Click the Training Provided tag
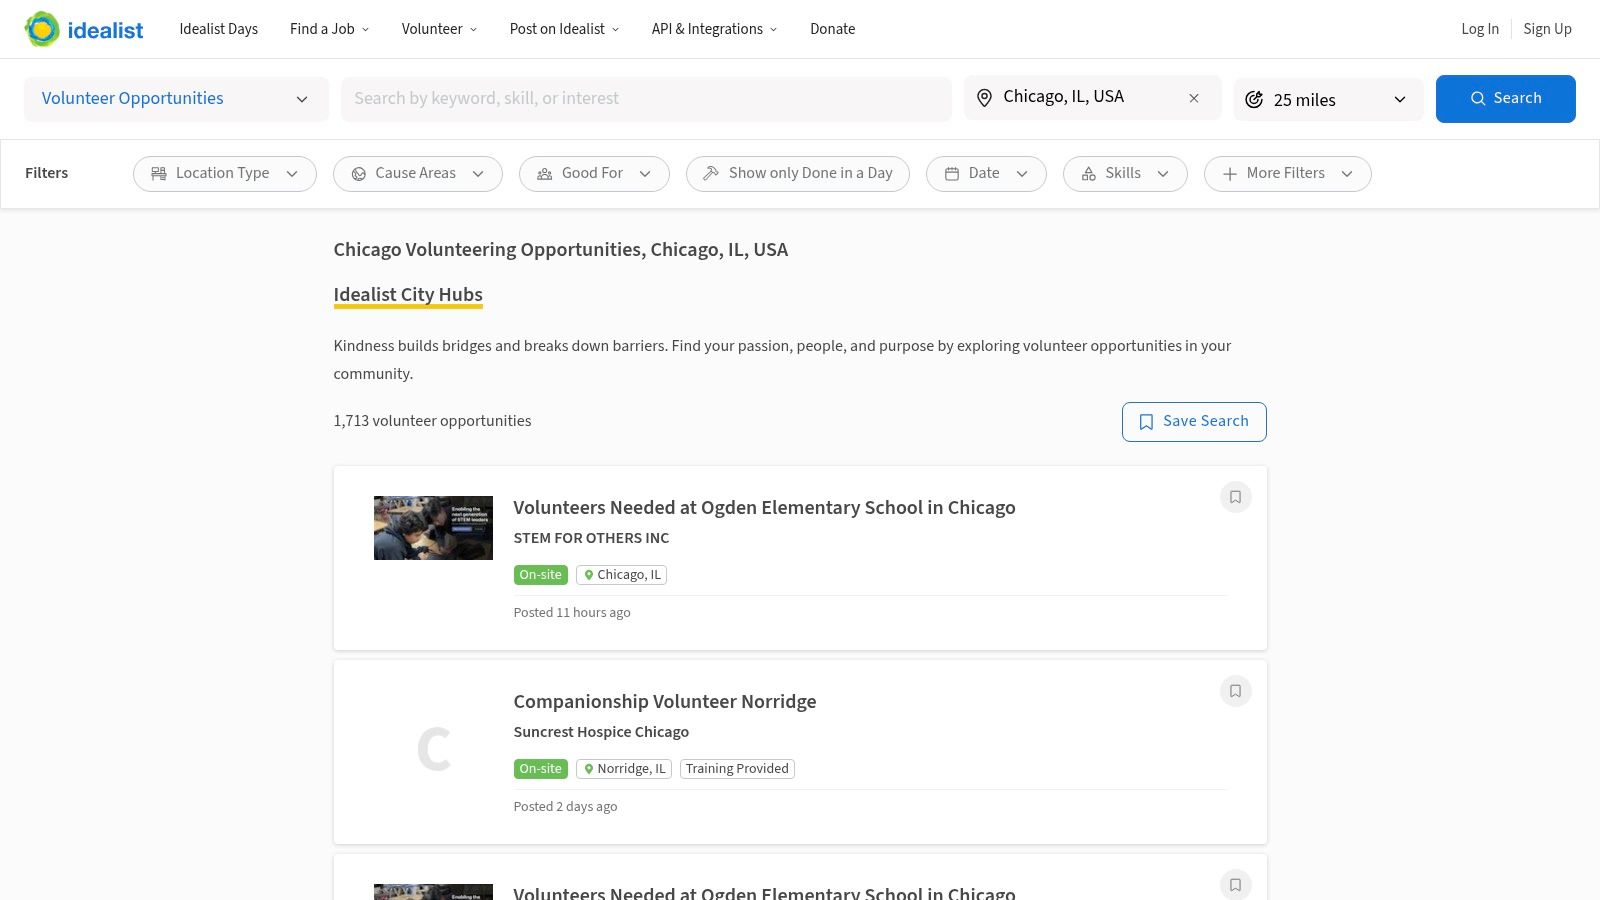1600x900 pixels. pyautogui.click(x=737, y=769)
